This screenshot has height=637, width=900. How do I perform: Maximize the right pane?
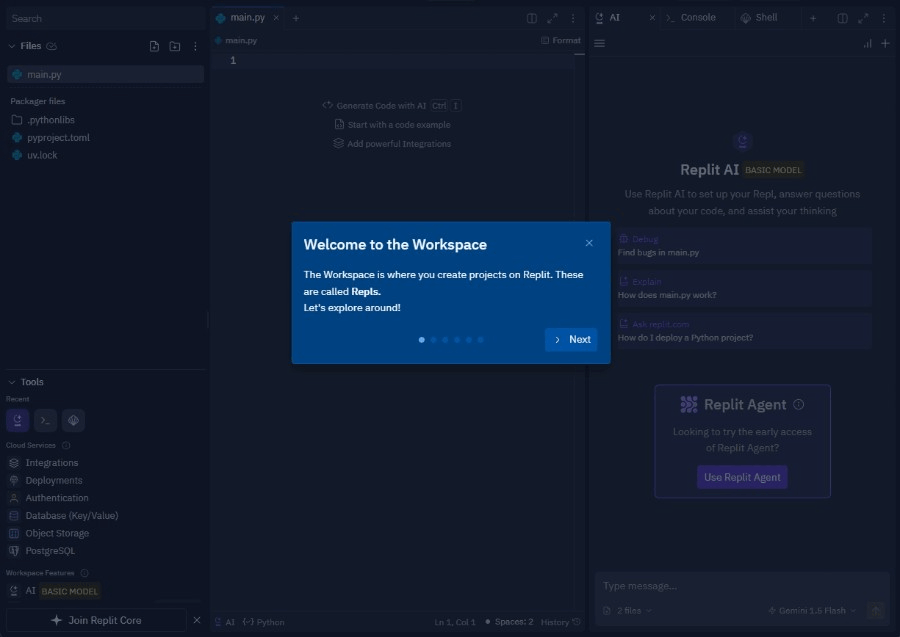[x=863, y=18]
